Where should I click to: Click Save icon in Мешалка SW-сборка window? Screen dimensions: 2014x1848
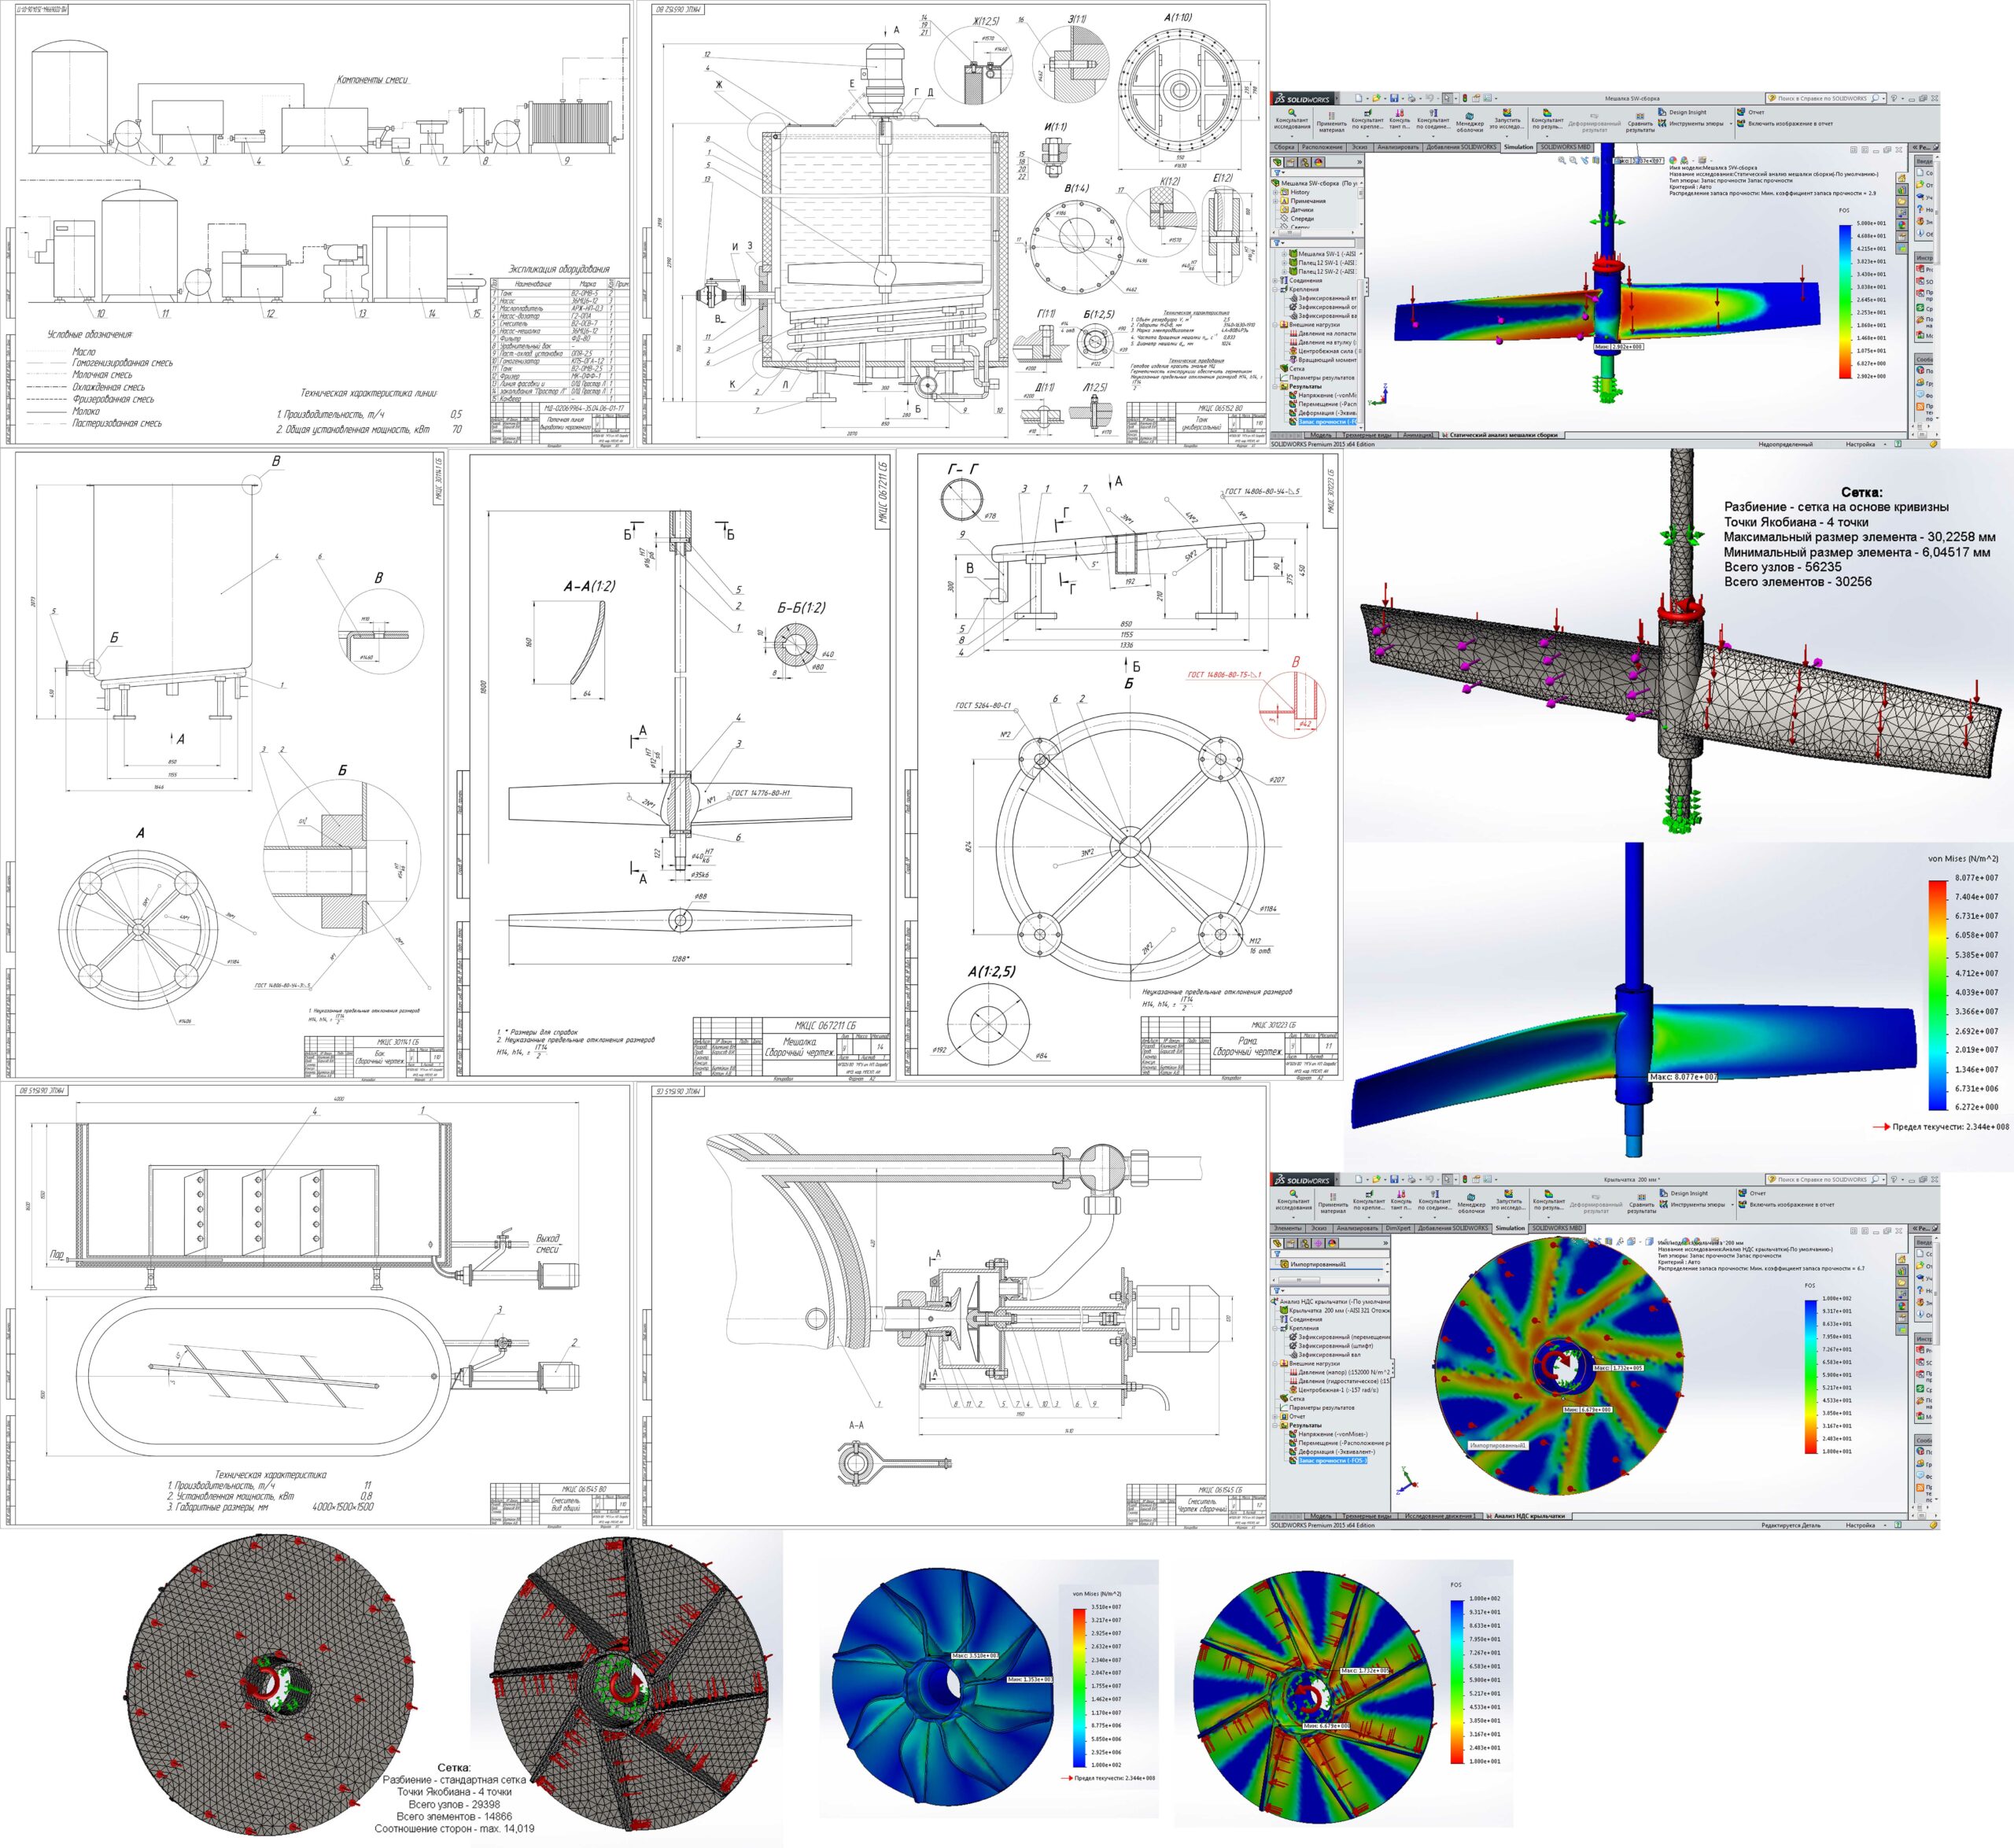click(x=1395, y=99)
